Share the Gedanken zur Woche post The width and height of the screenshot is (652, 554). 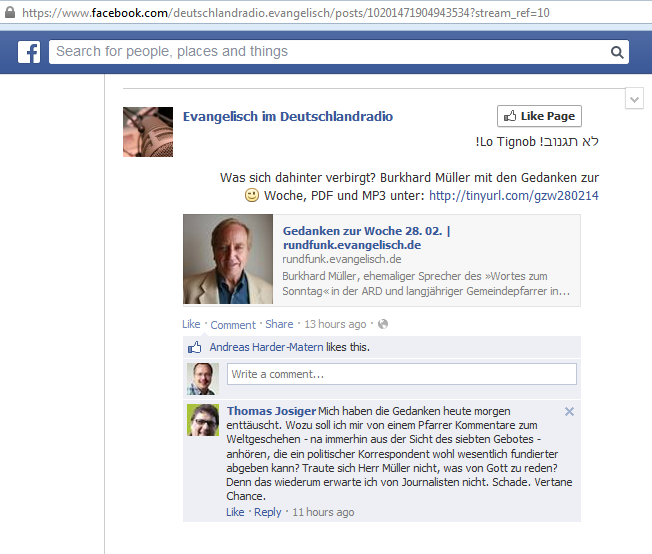click(279, 324)
